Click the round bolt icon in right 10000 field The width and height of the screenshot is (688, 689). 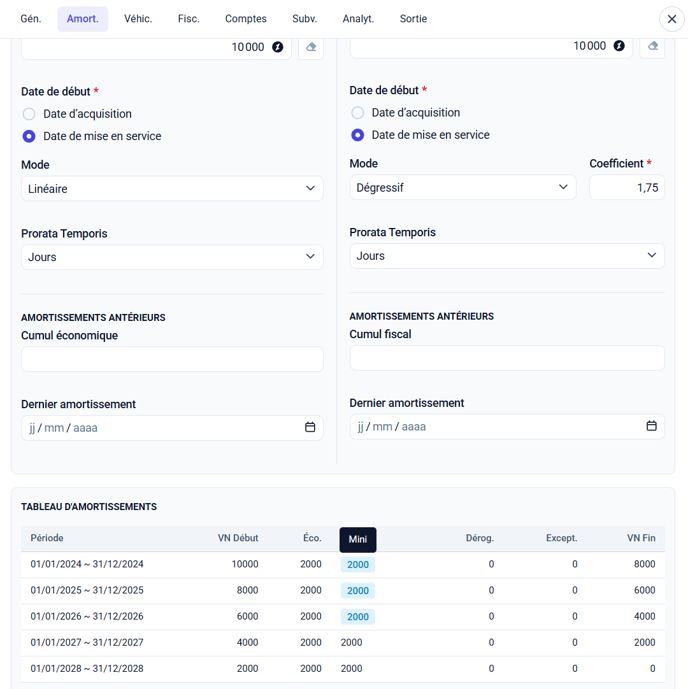point(619,46)
